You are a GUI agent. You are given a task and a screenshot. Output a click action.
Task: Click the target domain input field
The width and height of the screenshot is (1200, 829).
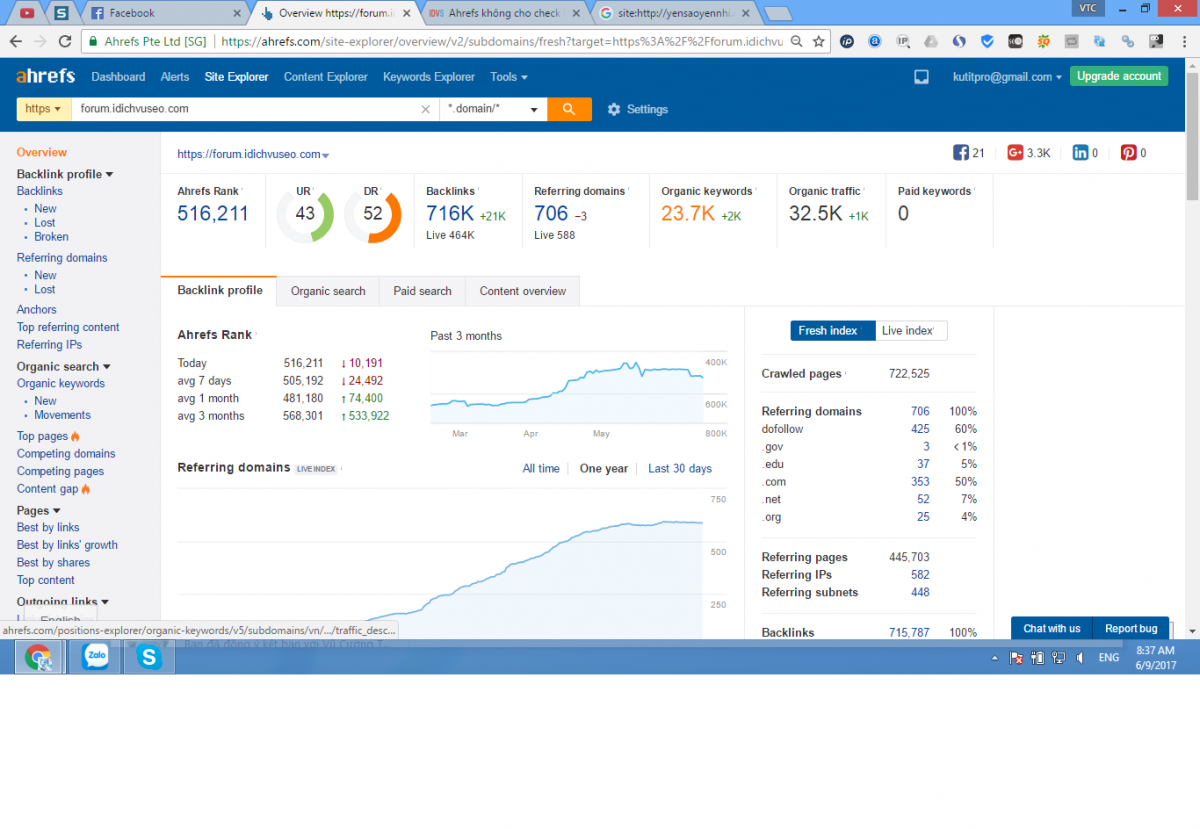[245, 109]
